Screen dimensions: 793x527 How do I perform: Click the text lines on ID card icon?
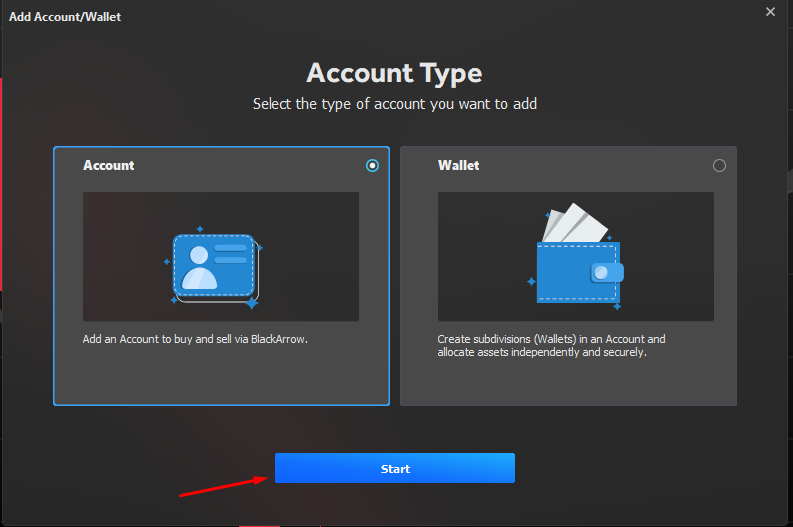230,253
